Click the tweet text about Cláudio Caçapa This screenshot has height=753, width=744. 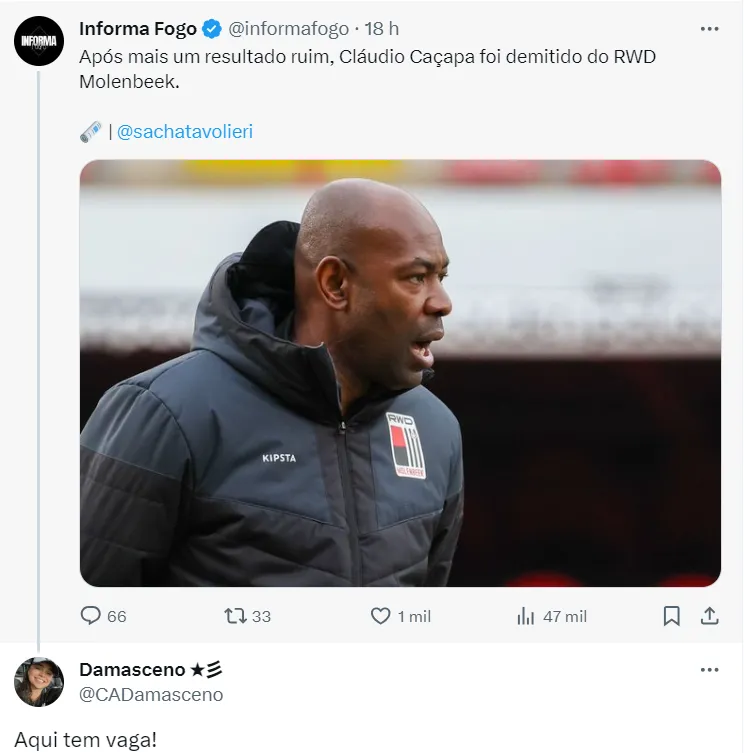tap(367, 69)
